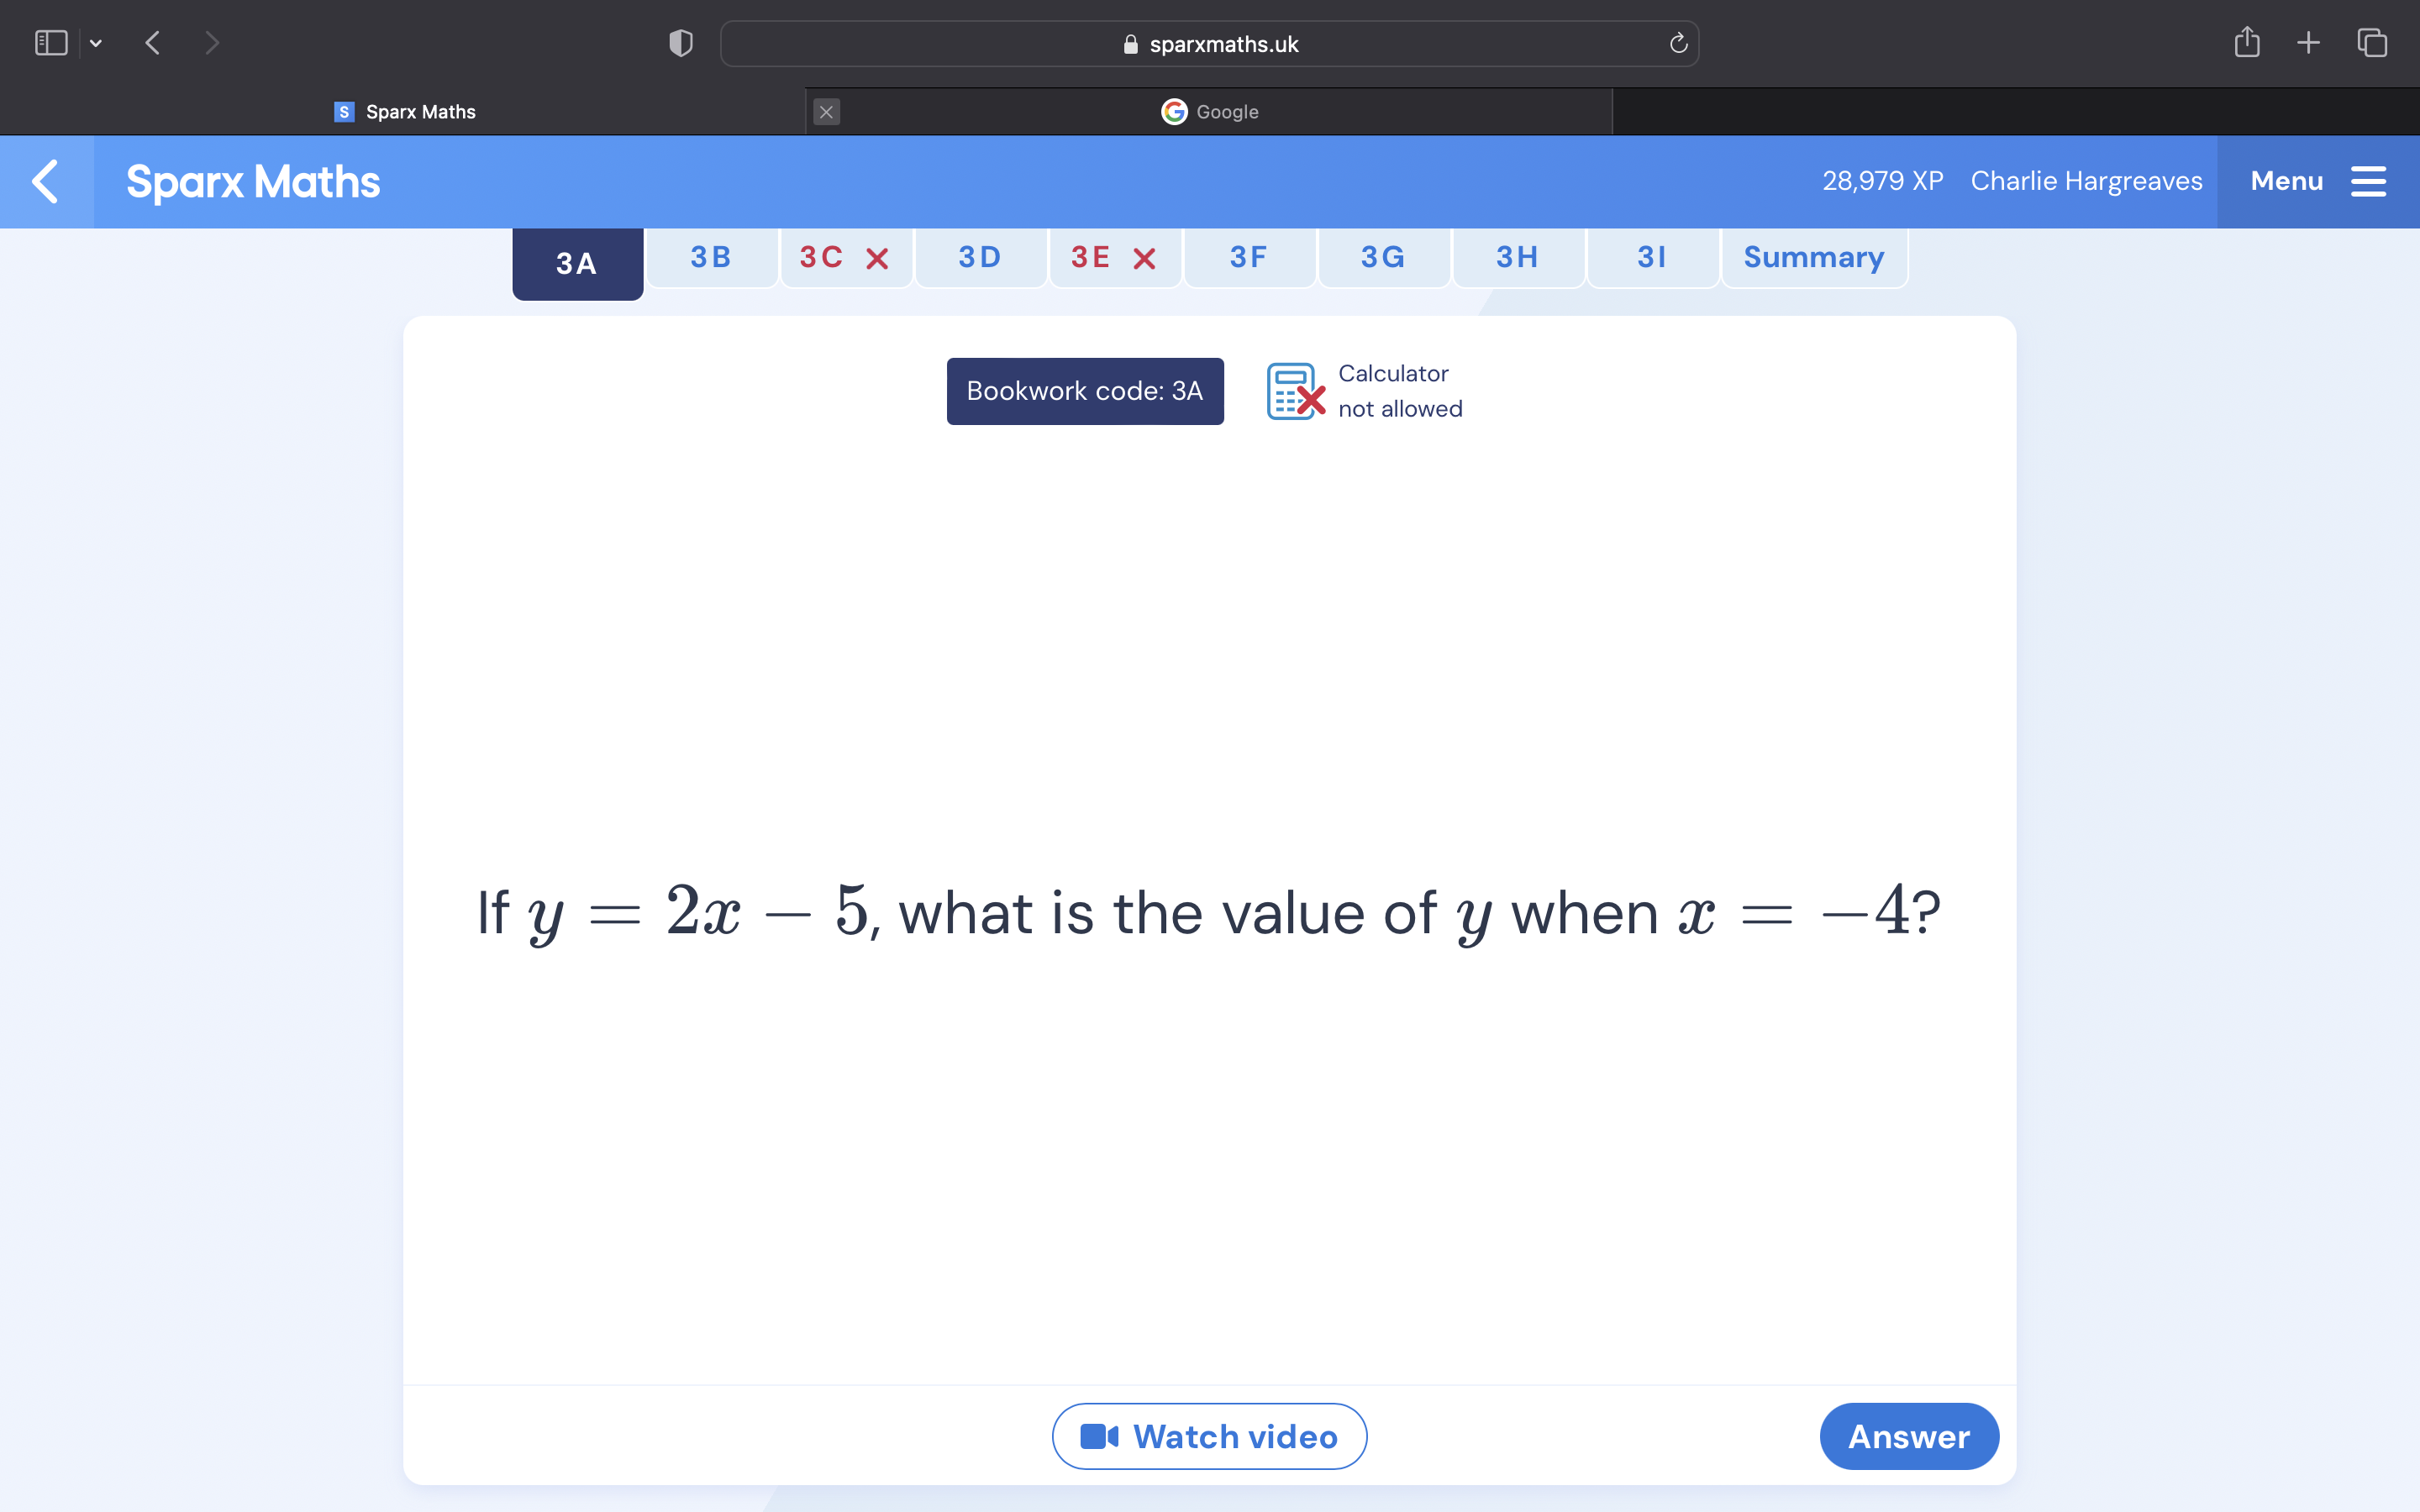Show the tab overview icon
Image resolution: width=2420 pixels, height=1512 pixels.
click(2372, 43)
